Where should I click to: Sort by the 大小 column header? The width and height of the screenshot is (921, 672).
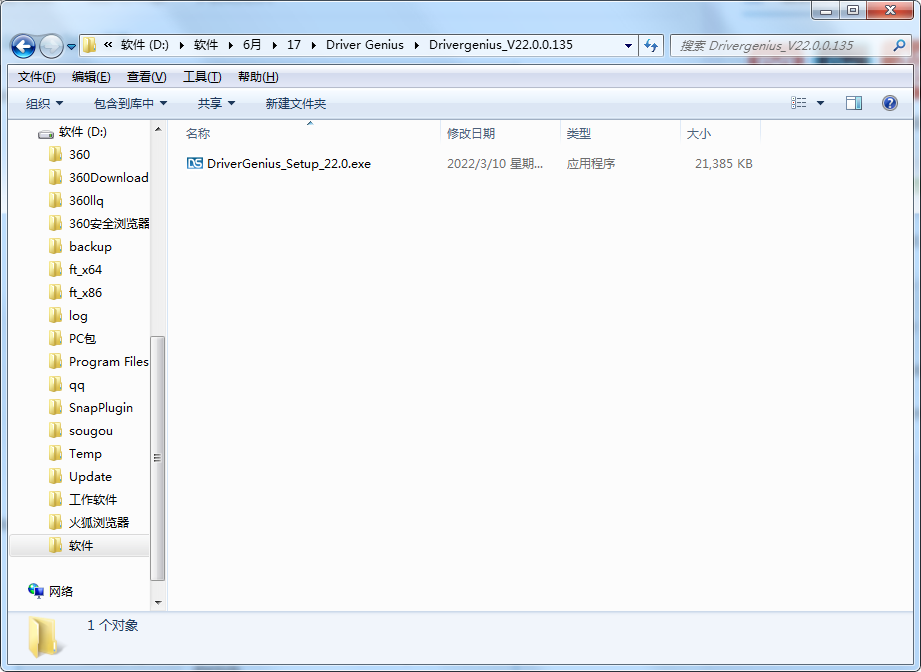point(698,133)
